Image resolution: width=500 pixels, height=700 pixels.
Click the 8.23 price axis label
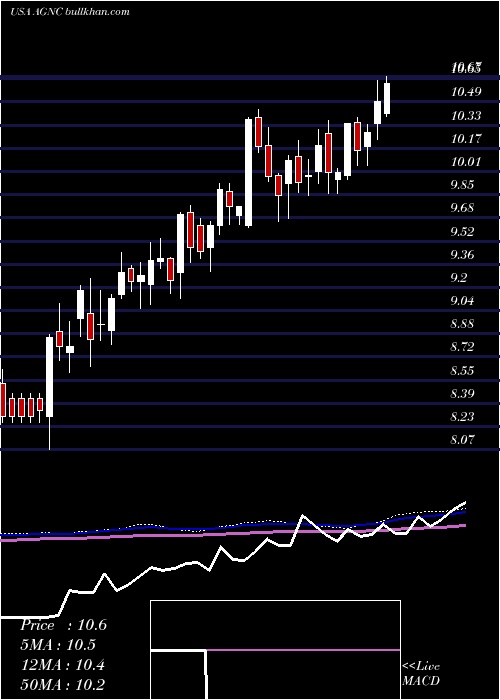coord(462,417)
